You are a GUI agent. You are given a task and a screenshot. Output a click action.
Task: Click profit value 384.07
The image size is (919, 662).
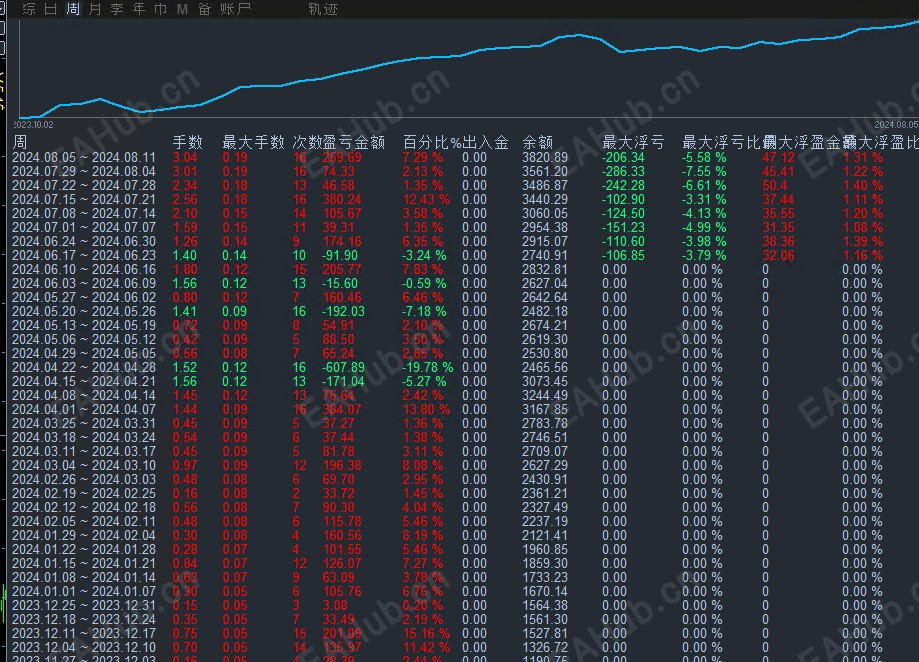pyautogui.click(x=342, y=410)
